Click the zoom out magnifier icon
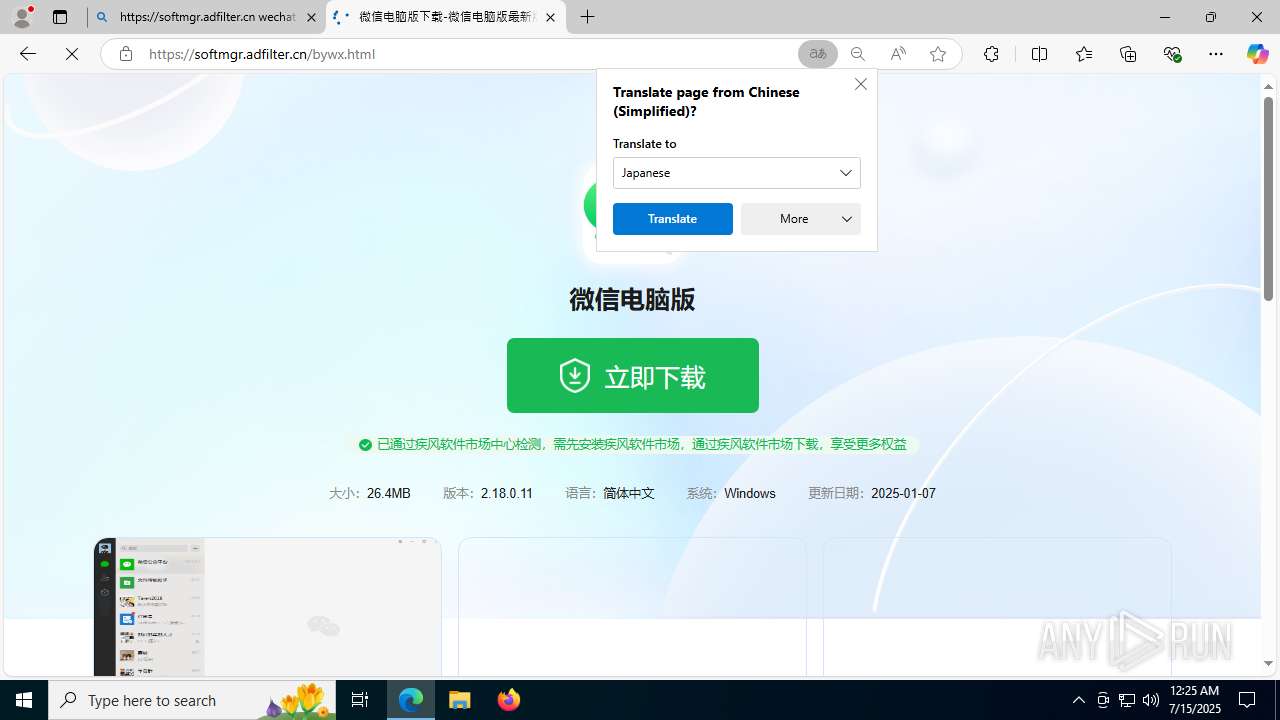The height and width of the screenshot is (720, 1280). tap(858, 54)
